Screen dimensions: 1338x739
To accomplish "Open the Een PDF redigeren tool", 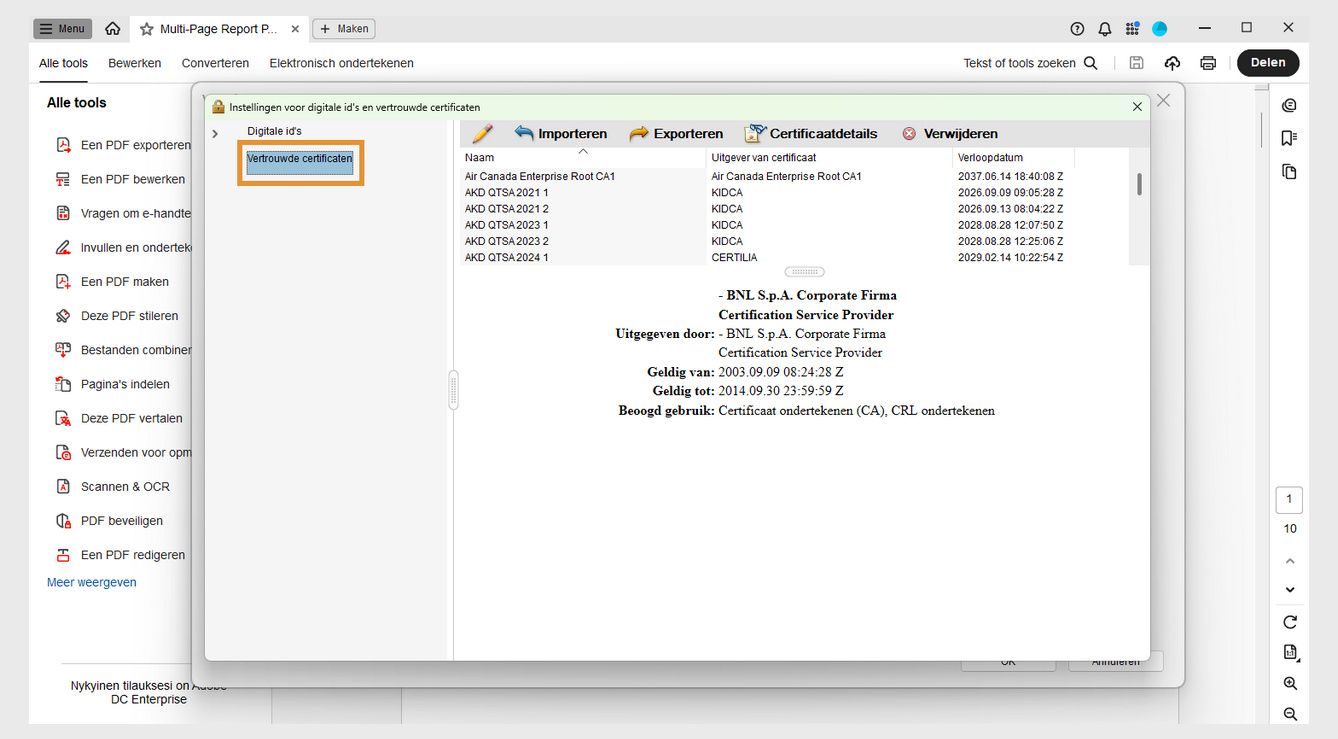I will [x=120, y=555].
